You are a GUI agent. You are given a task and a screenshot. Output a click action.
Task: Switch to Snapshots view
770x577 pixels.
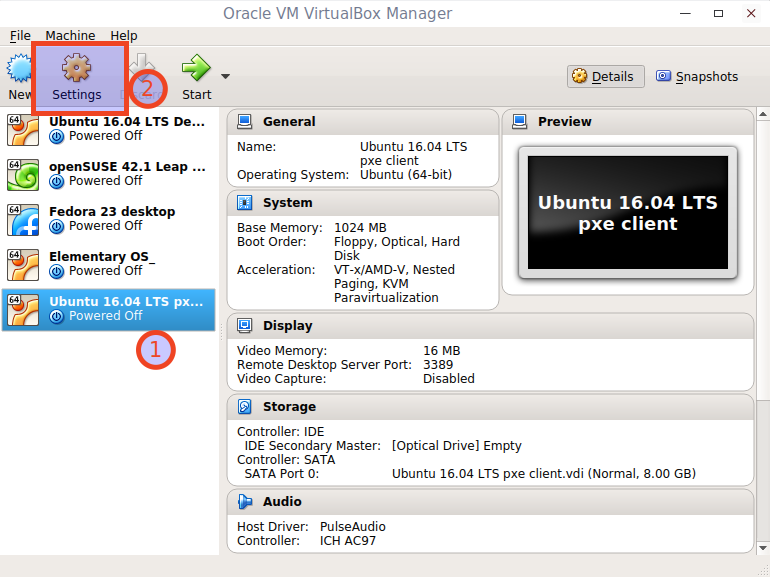pos(697,77)
